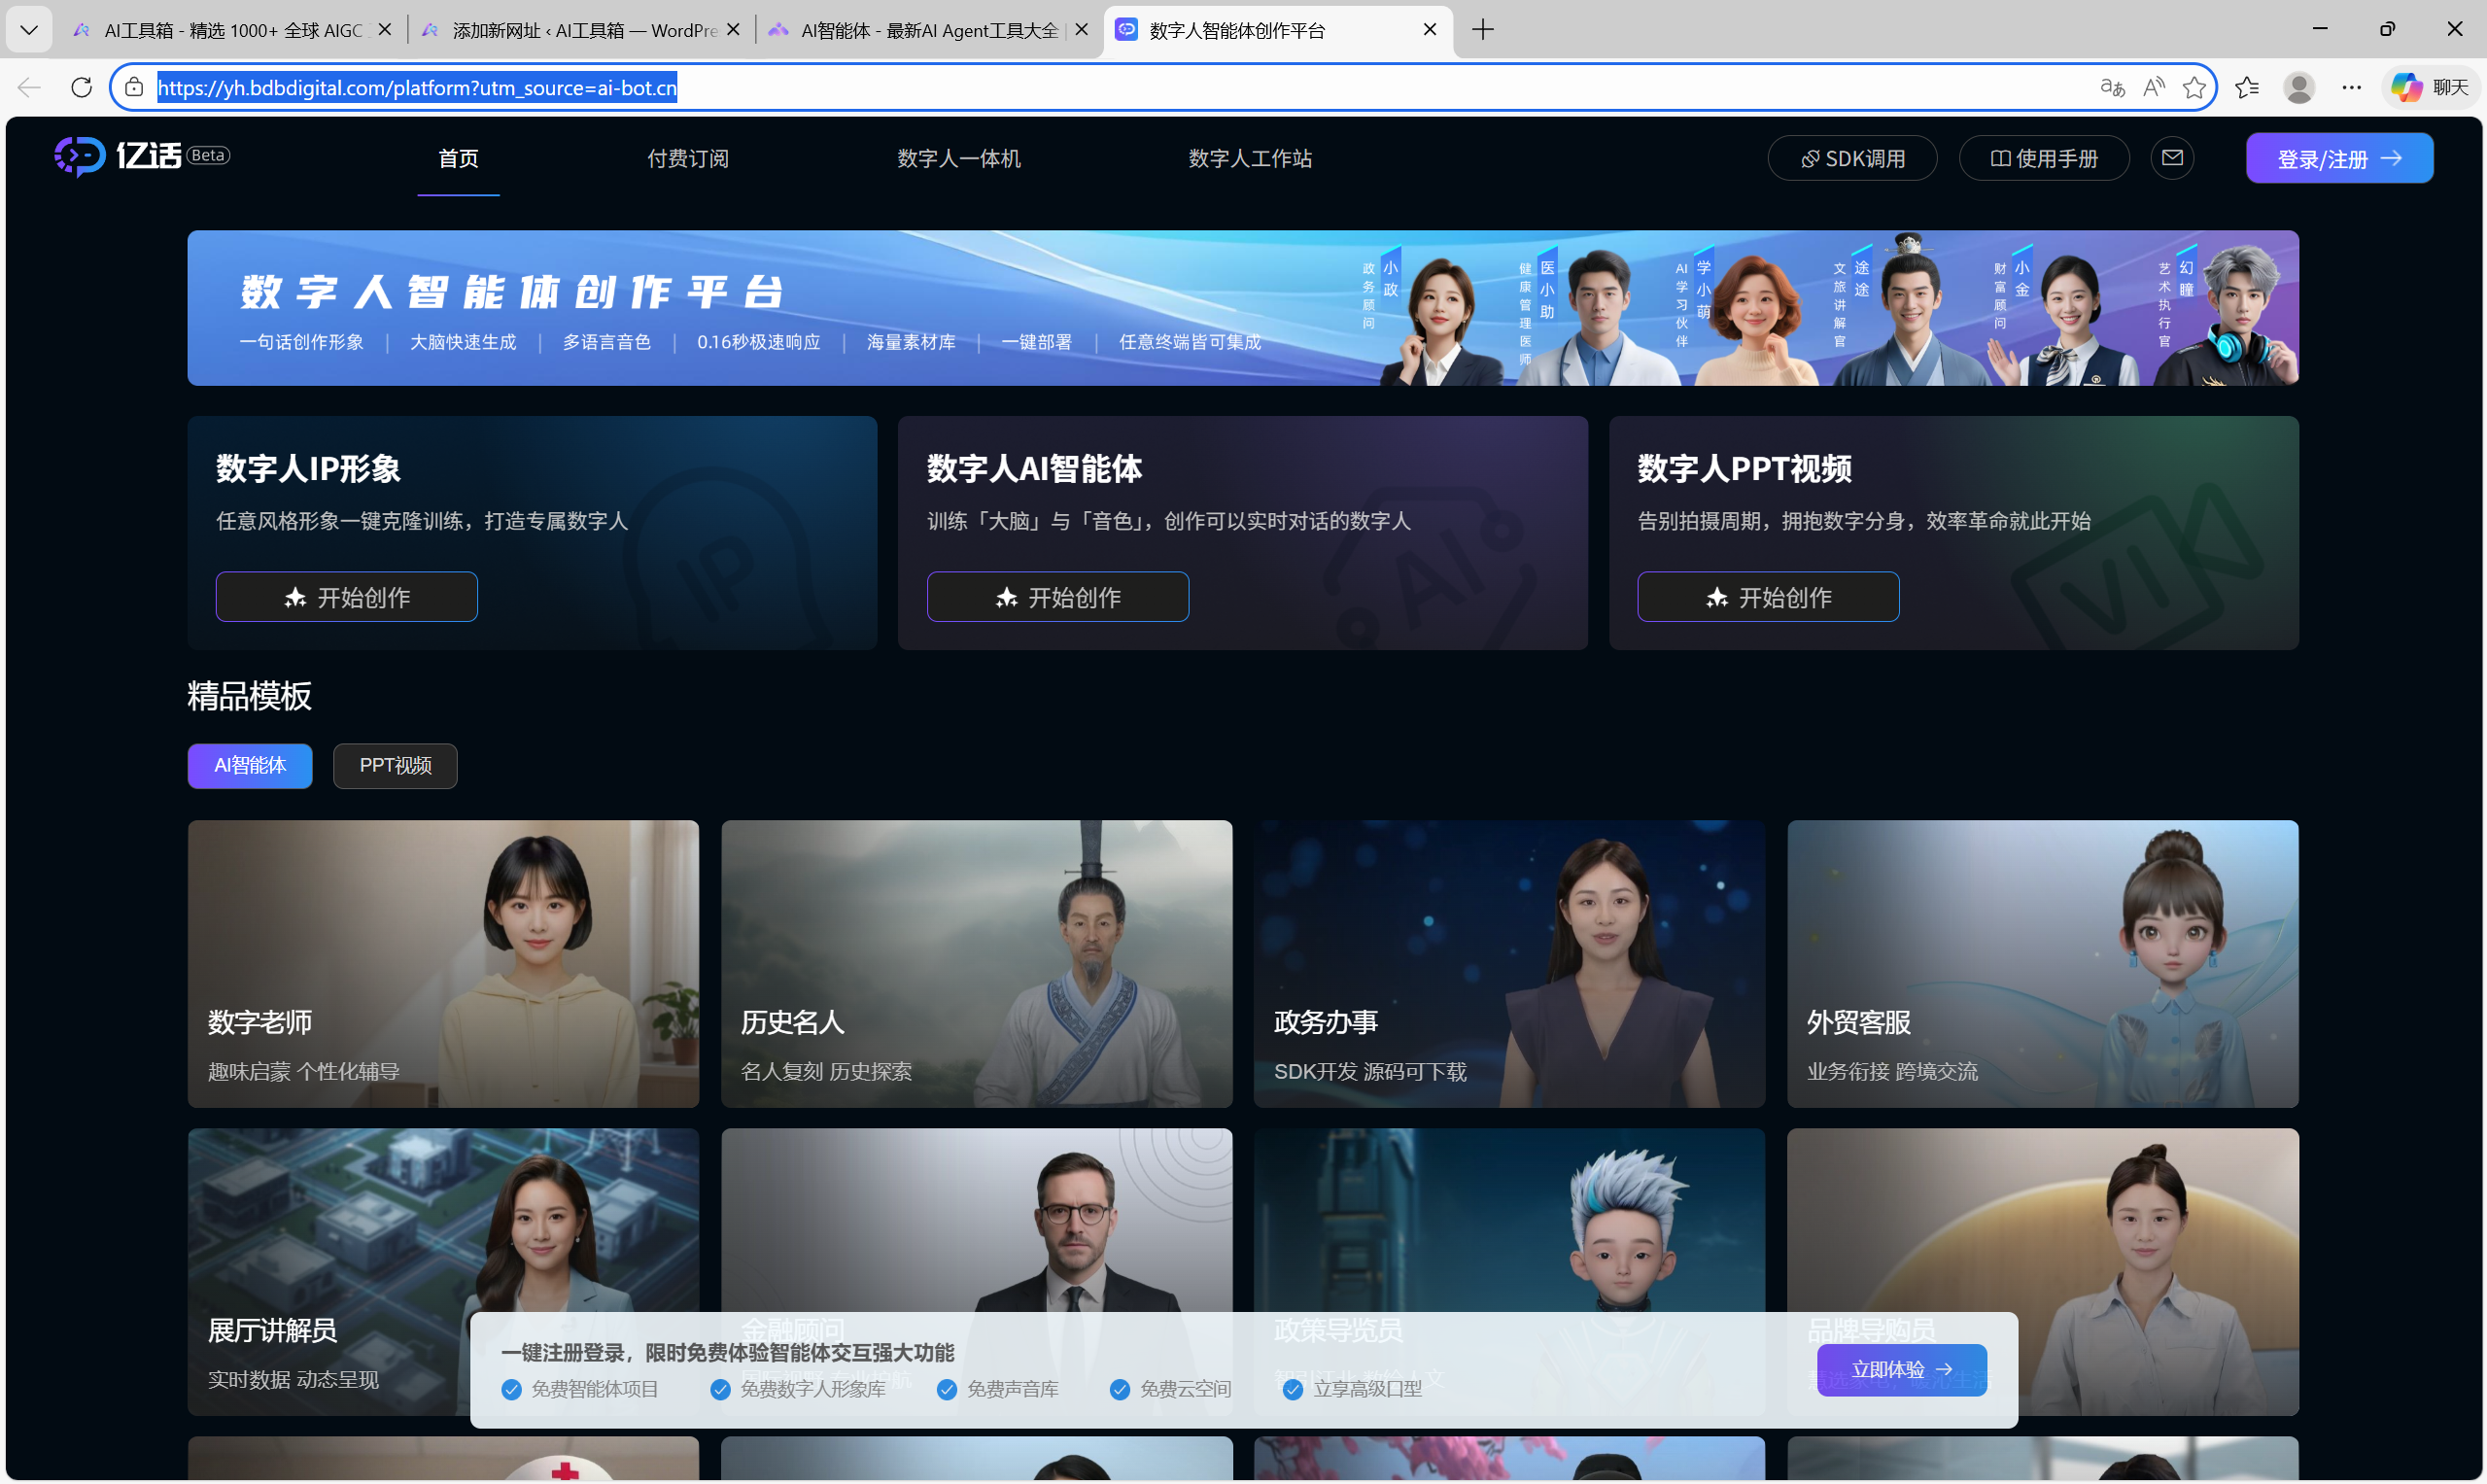
Task: Click the envelope message icon
Action: [x=2173, y=157]
